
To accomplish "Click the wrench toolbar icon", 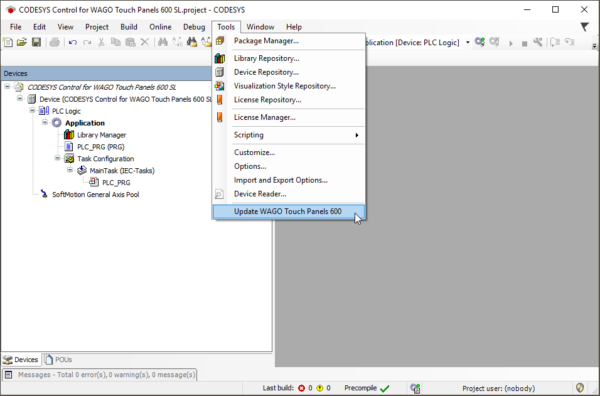I will click(538, 42).
